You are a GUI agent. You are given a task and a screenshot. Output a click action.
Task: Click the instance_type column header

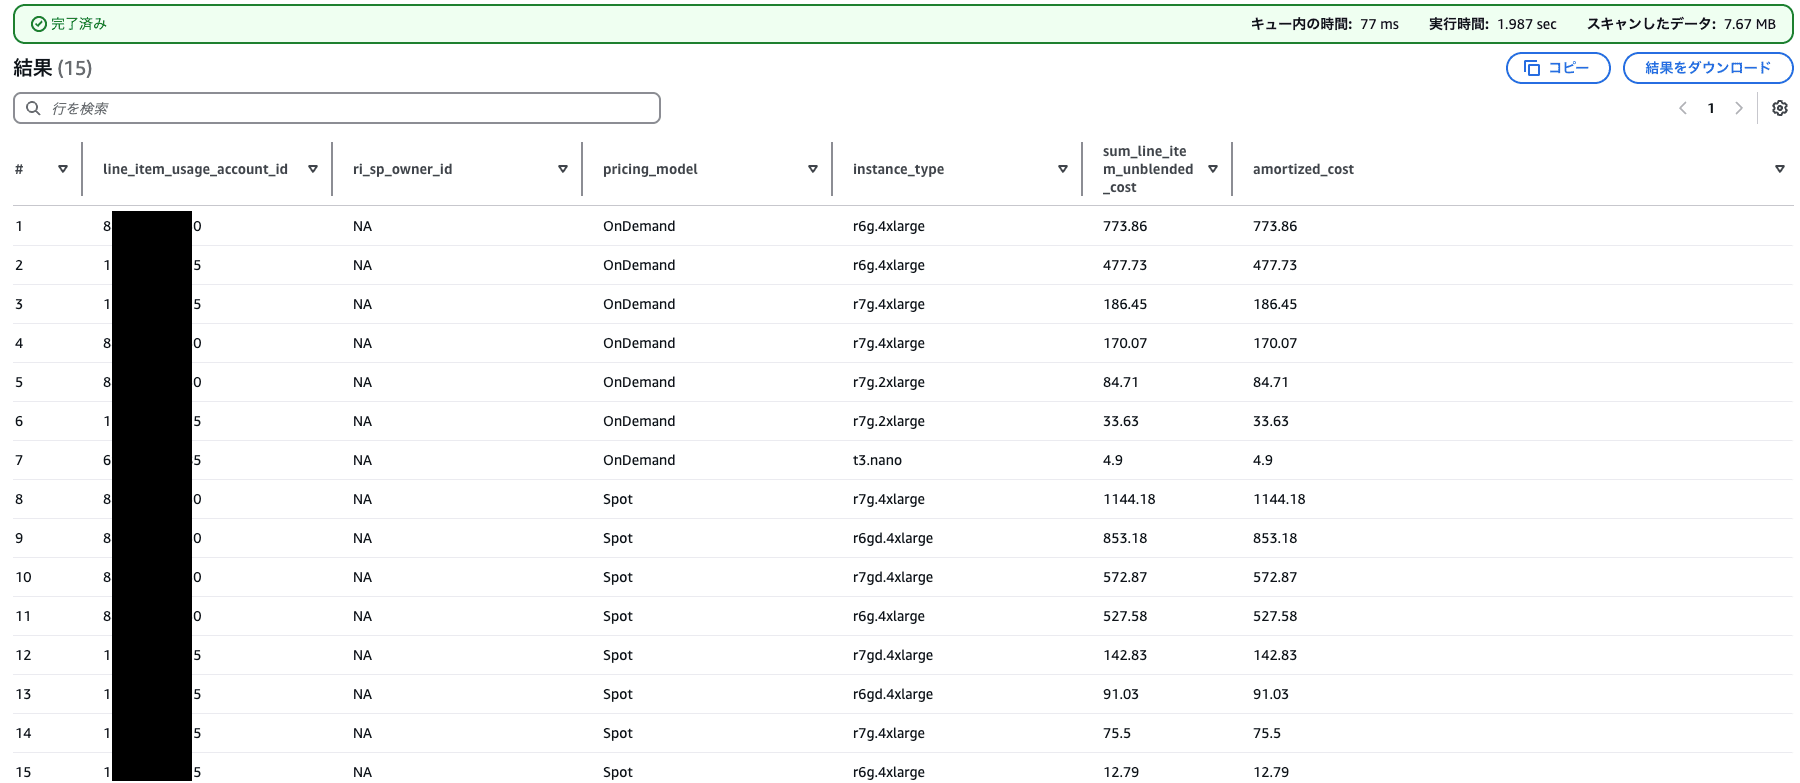(898, 169)
